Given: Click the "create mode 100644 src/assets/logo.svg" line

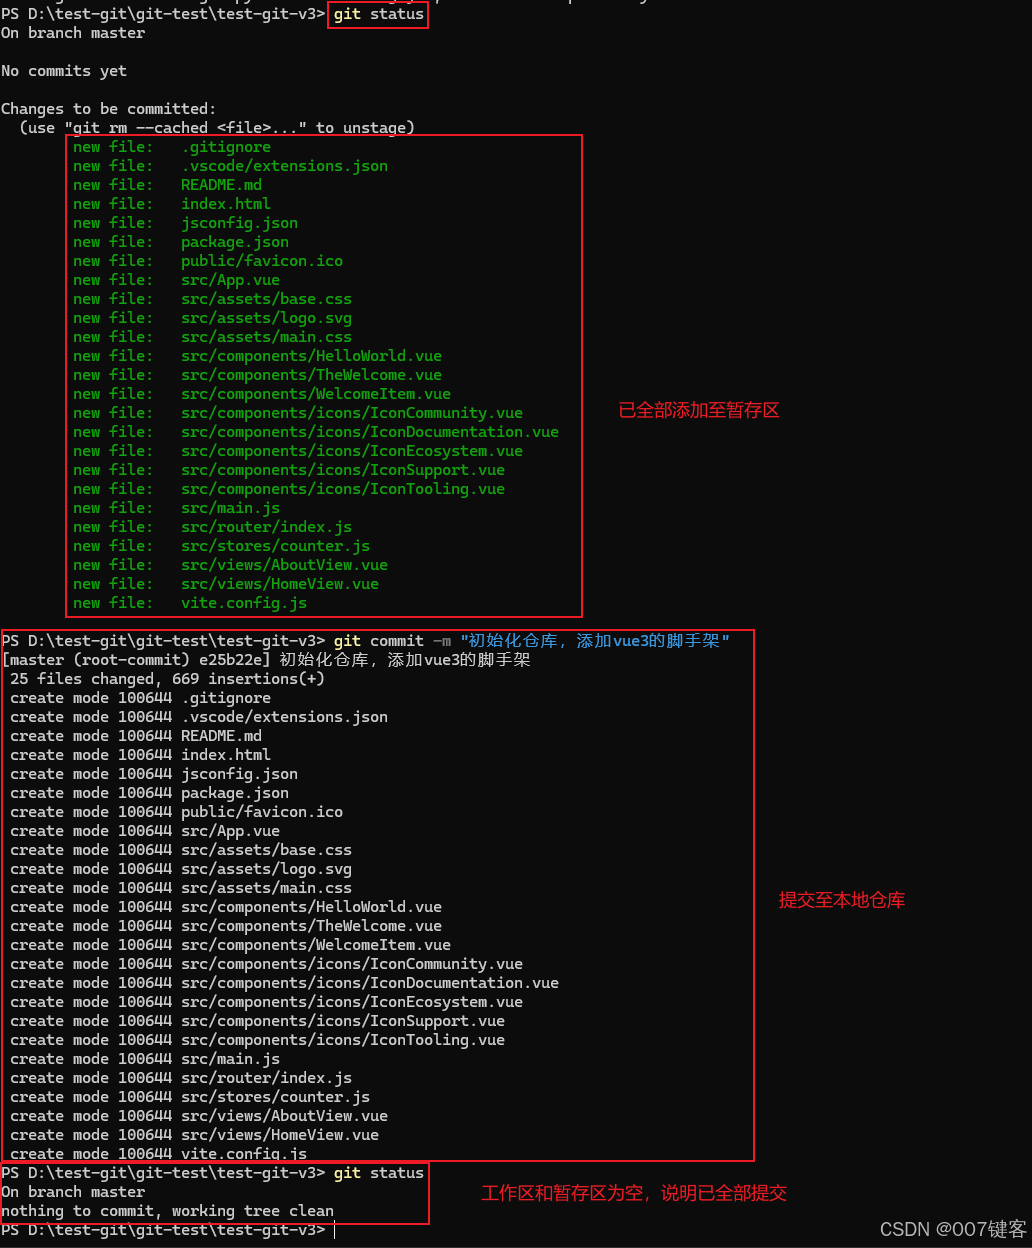Looking at the screenshot, I should coord(181,869).
